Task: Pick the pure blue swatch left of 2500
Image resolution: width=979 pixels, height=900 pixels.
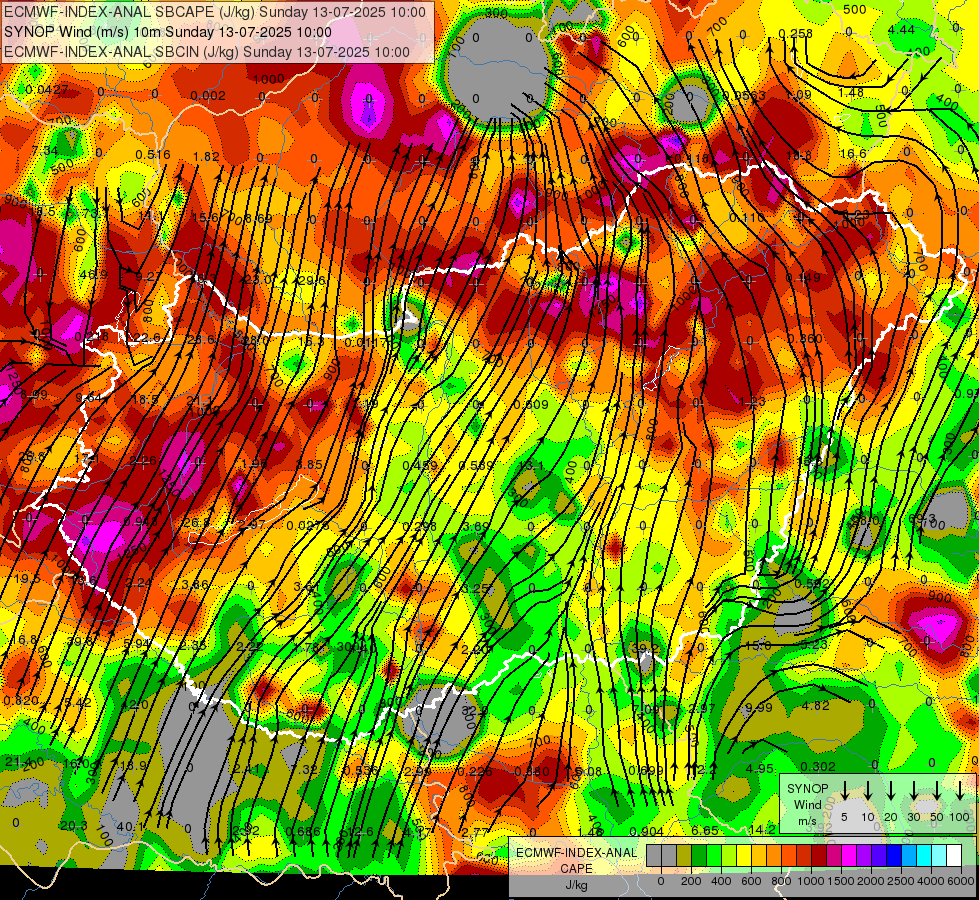Action: [x=895, y=855]
